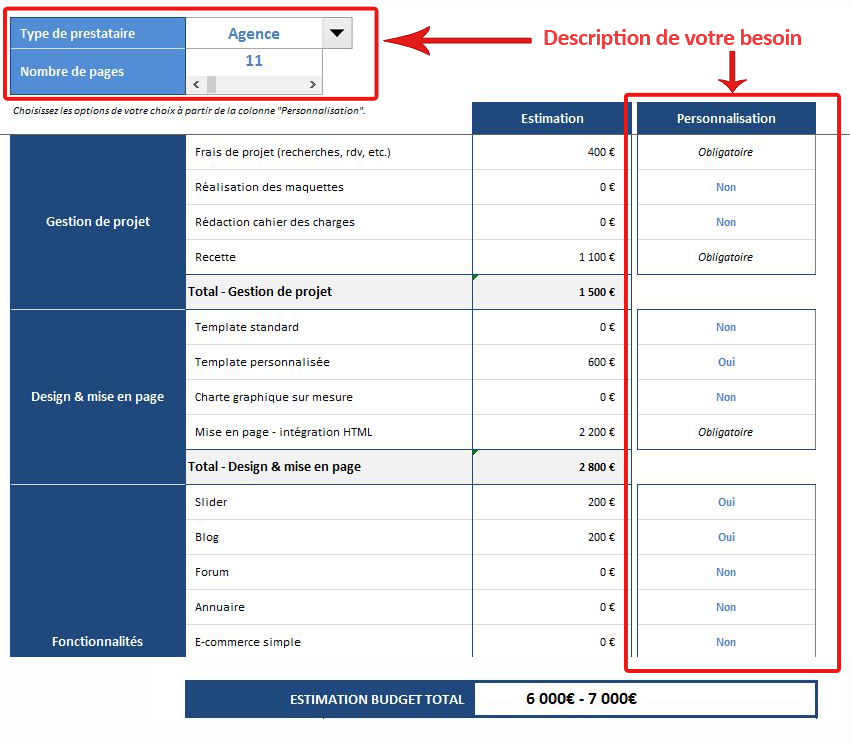This screenshot has width=850, height=749.
Task: Select the Agence value cell
Action: (254, 33)
